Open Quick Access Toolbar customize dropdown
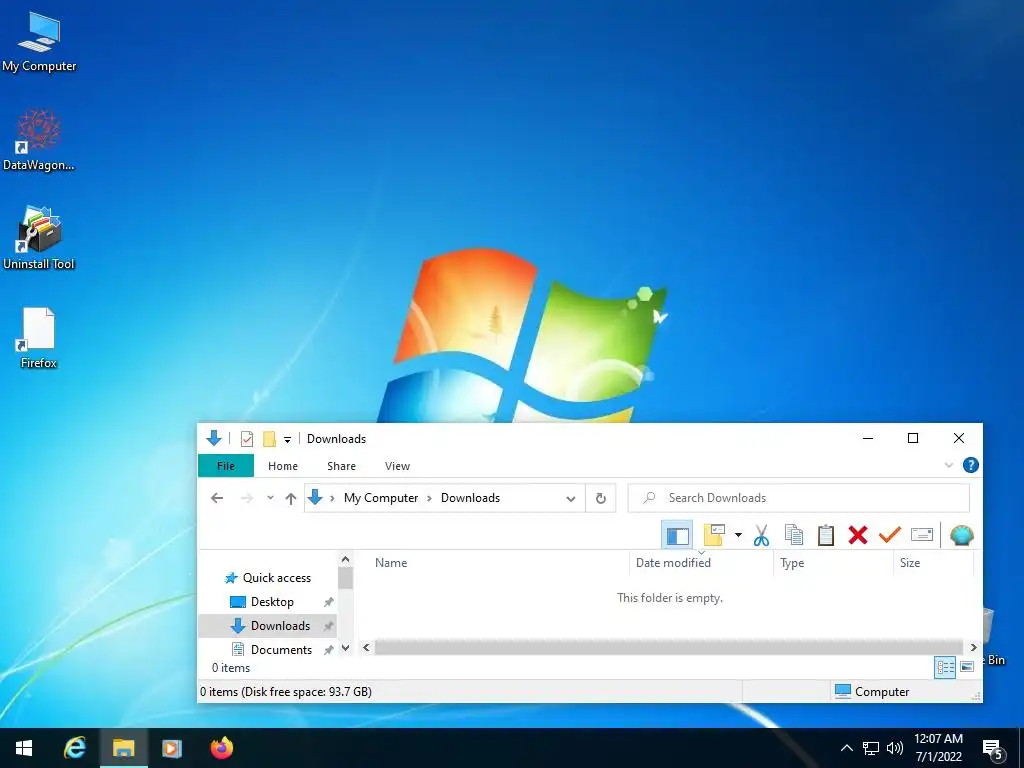This screenshot has width=1024, height=768. (287, 440)
